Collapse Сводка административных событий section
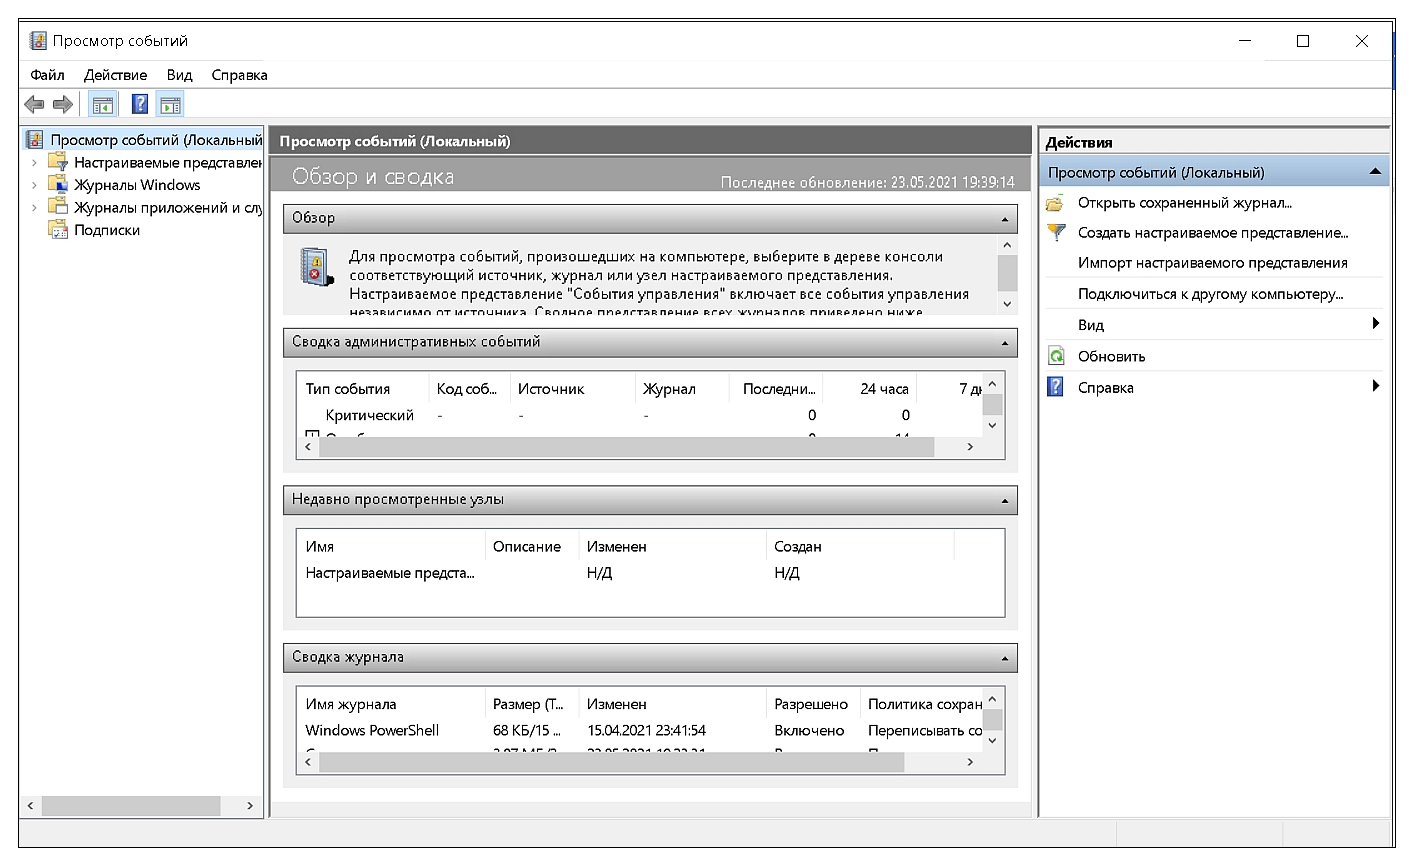The image size is (1414, 866). click(x=1005, y=343)
